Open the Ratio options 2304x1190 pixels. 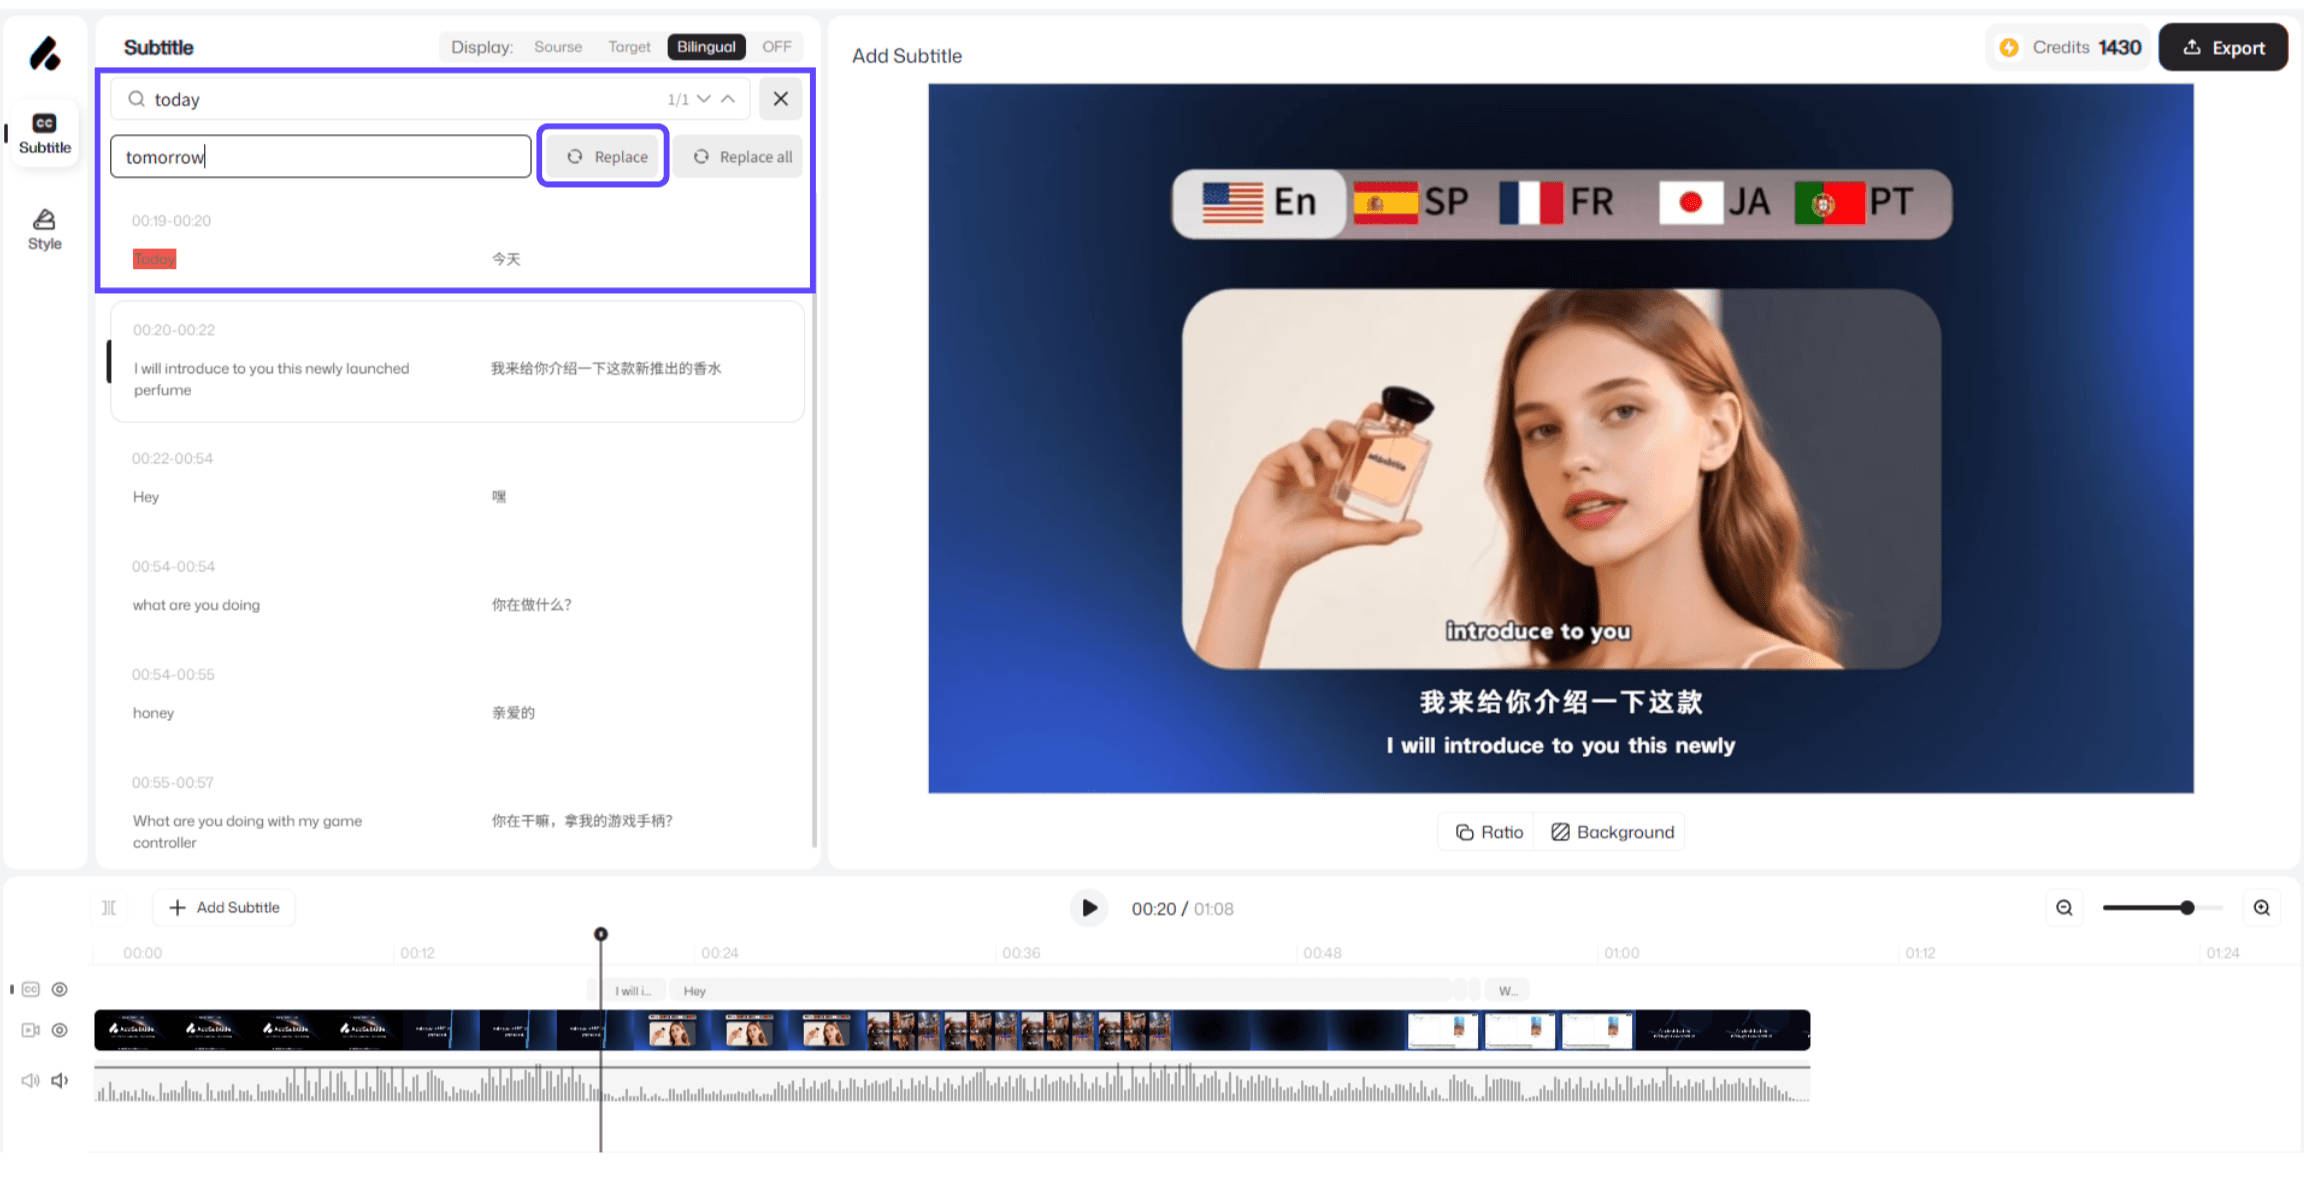[1489, 832]
